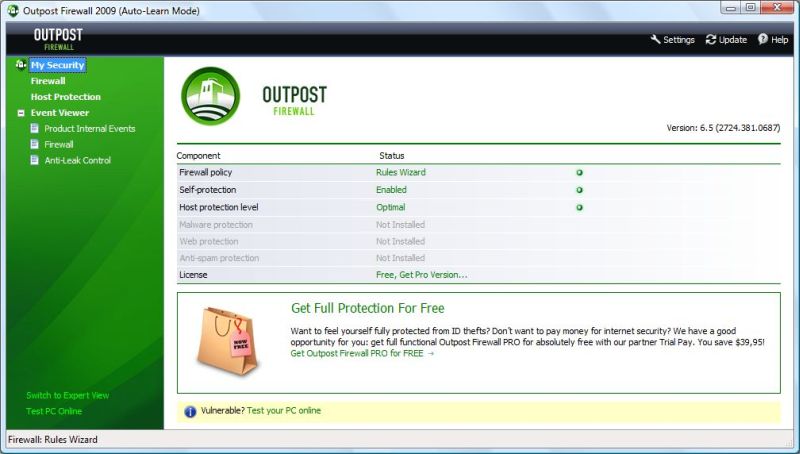Open Product Internal Events log
Viewport: 800px width, 454px height.
[90, 129]
